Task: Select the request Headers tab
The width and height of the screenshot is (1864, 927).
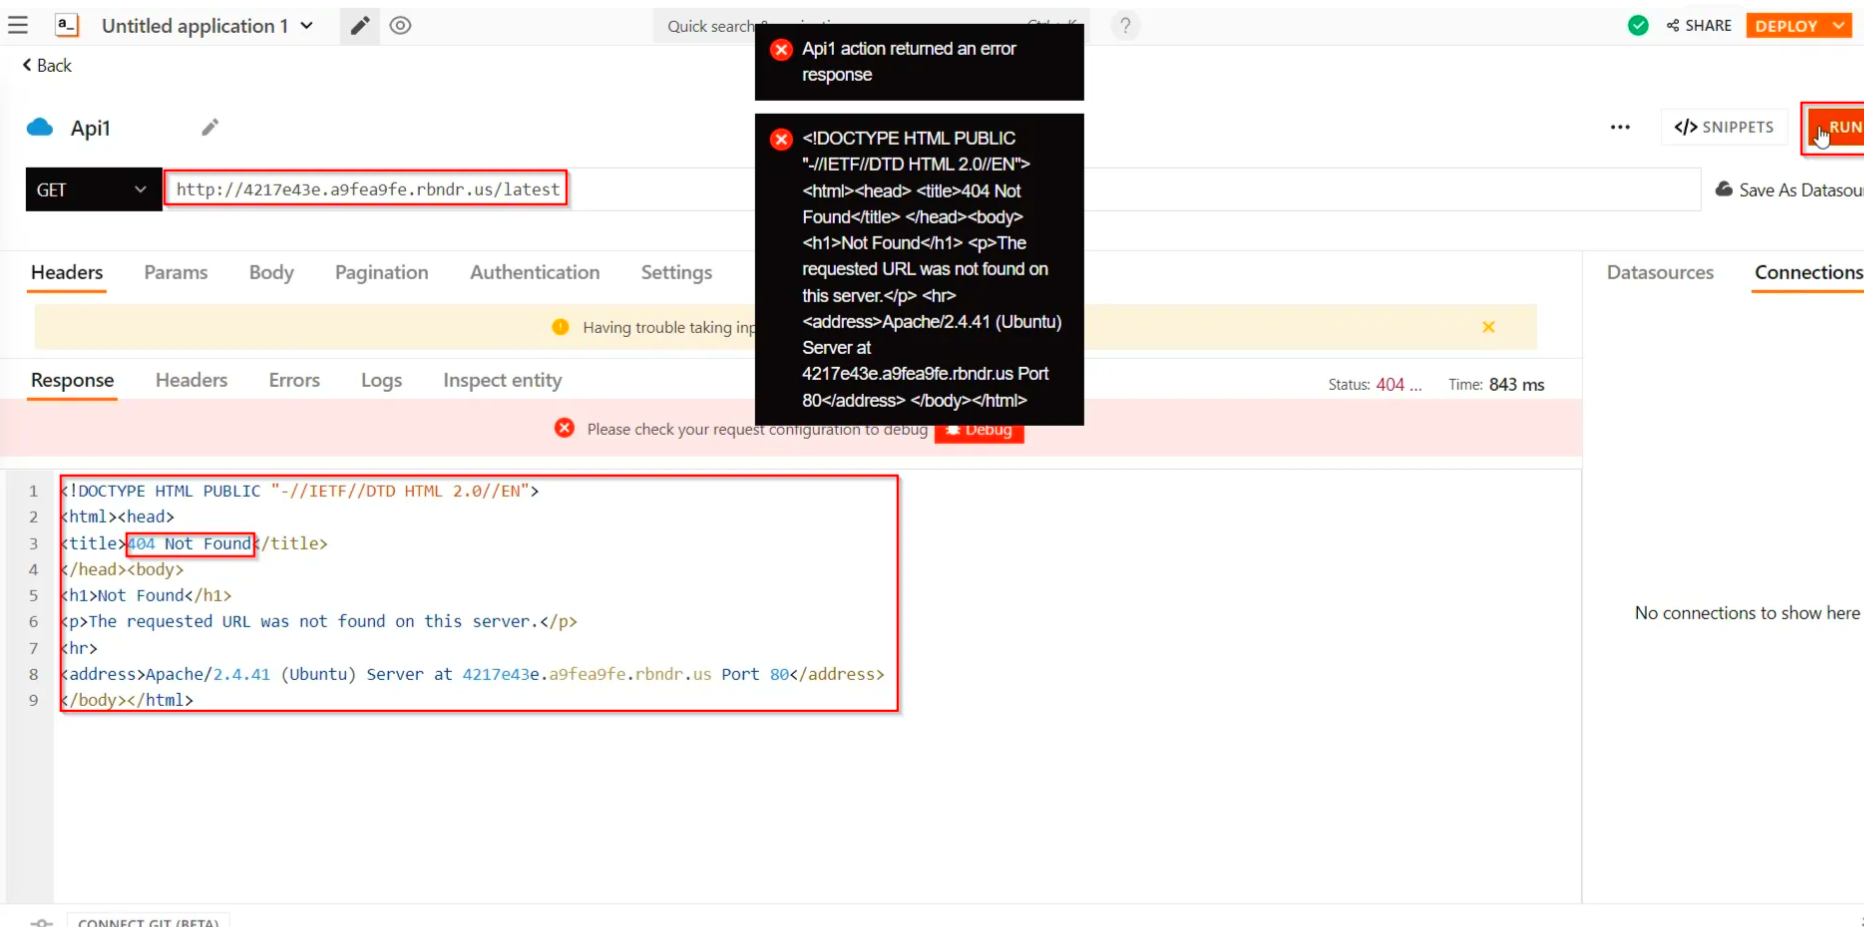Action: point(67,272)
